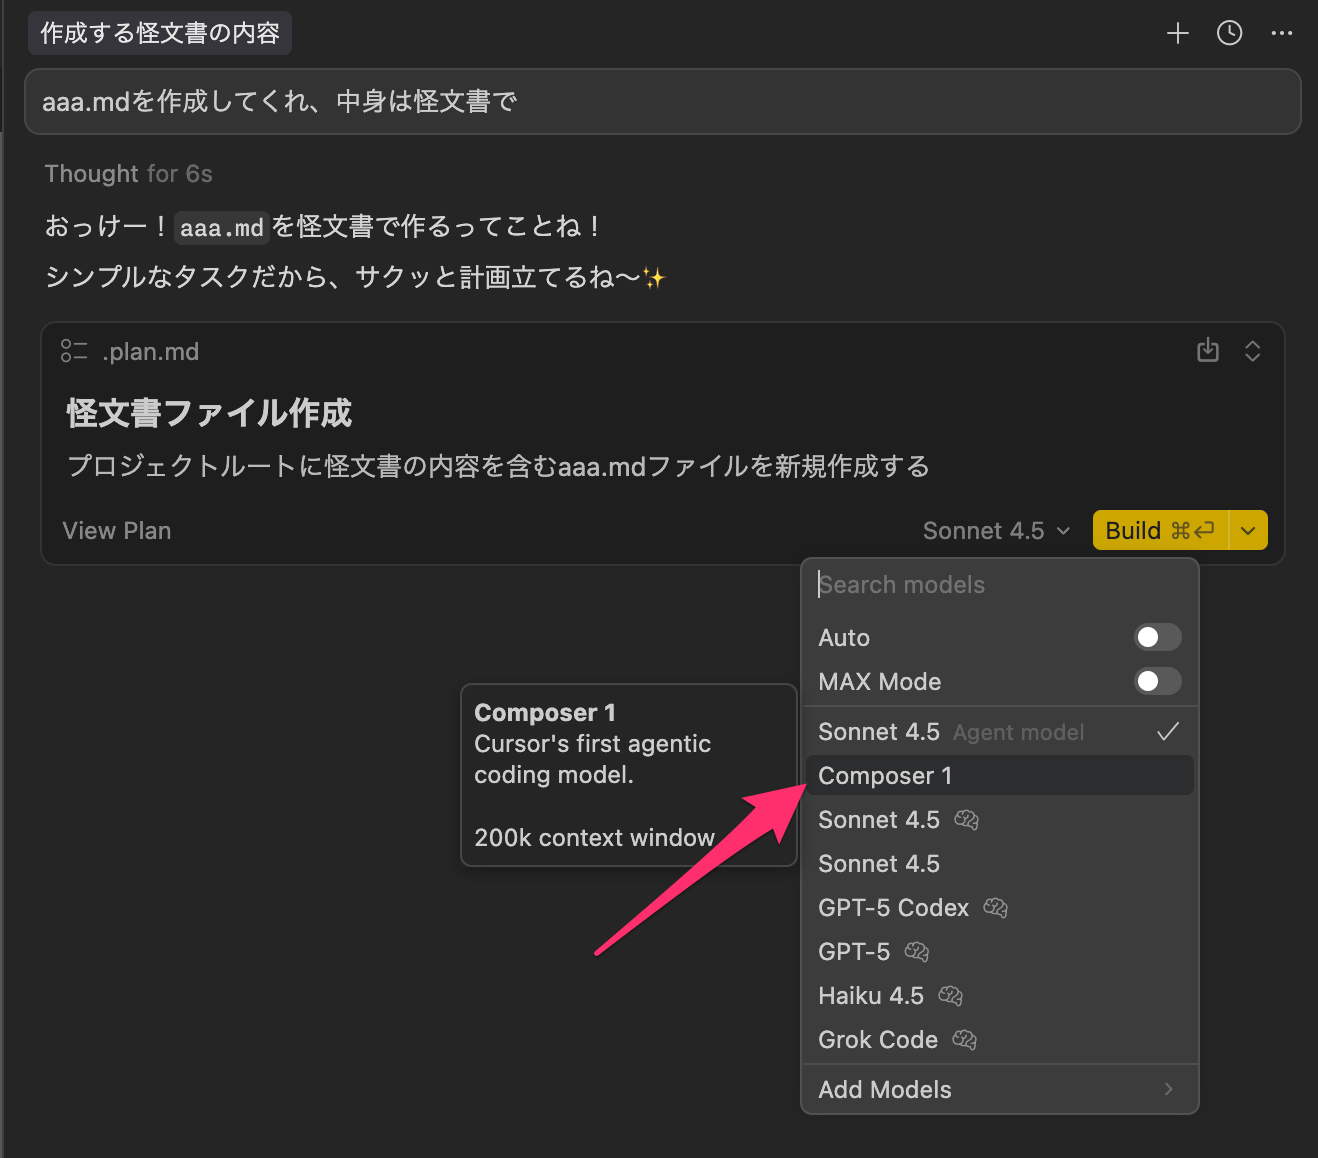This screenshot has height=1158, width=1318.
Task: Enable the MAX Mode switch
Action: pos(1157,682)
